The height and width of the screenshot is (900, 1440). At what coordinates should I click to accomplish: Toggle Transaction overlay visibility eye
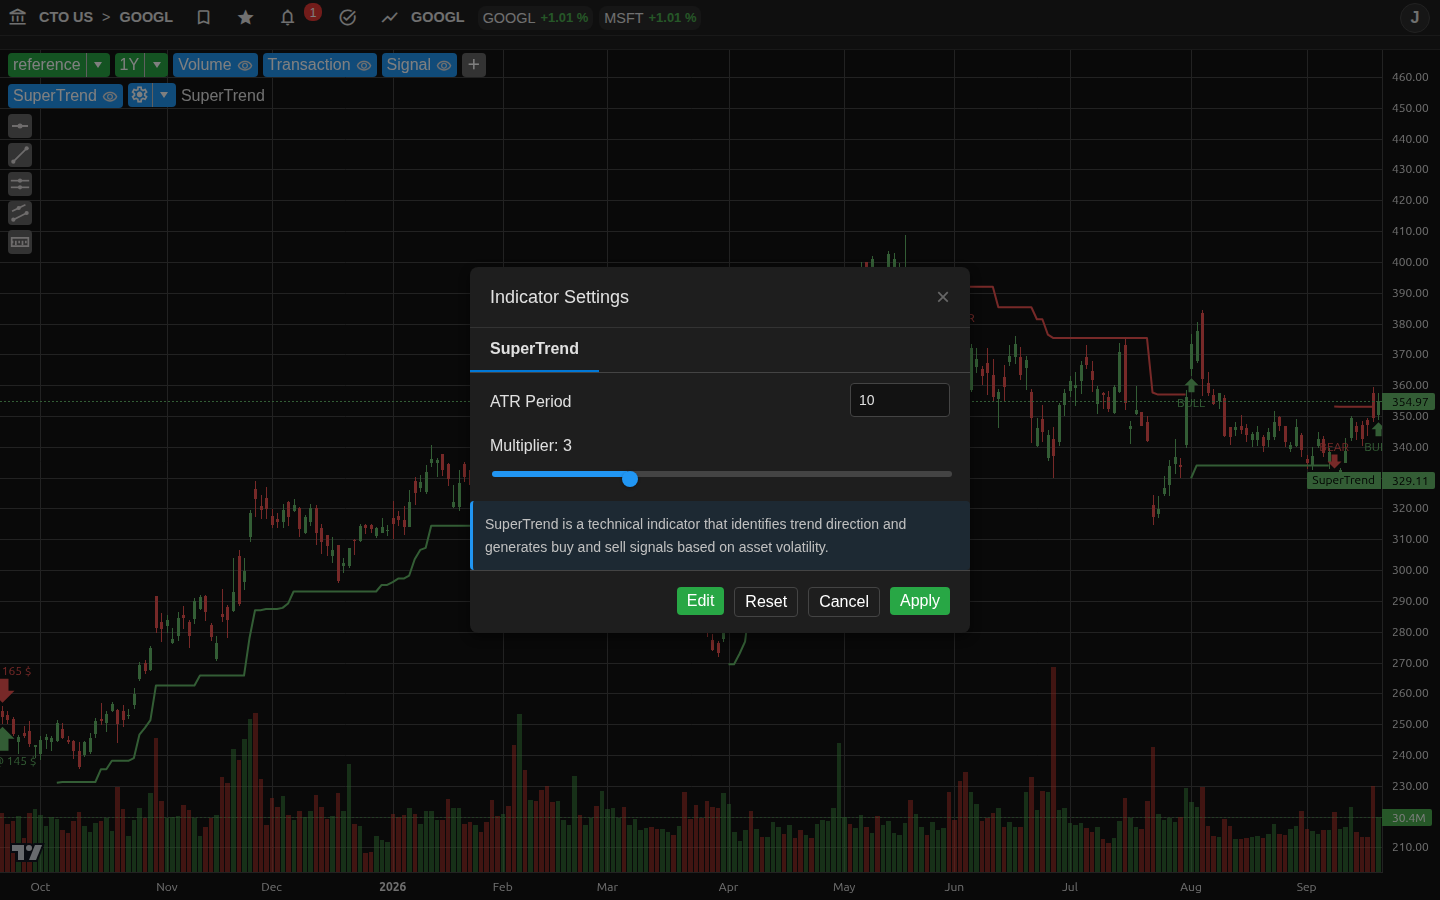(364, 65)
